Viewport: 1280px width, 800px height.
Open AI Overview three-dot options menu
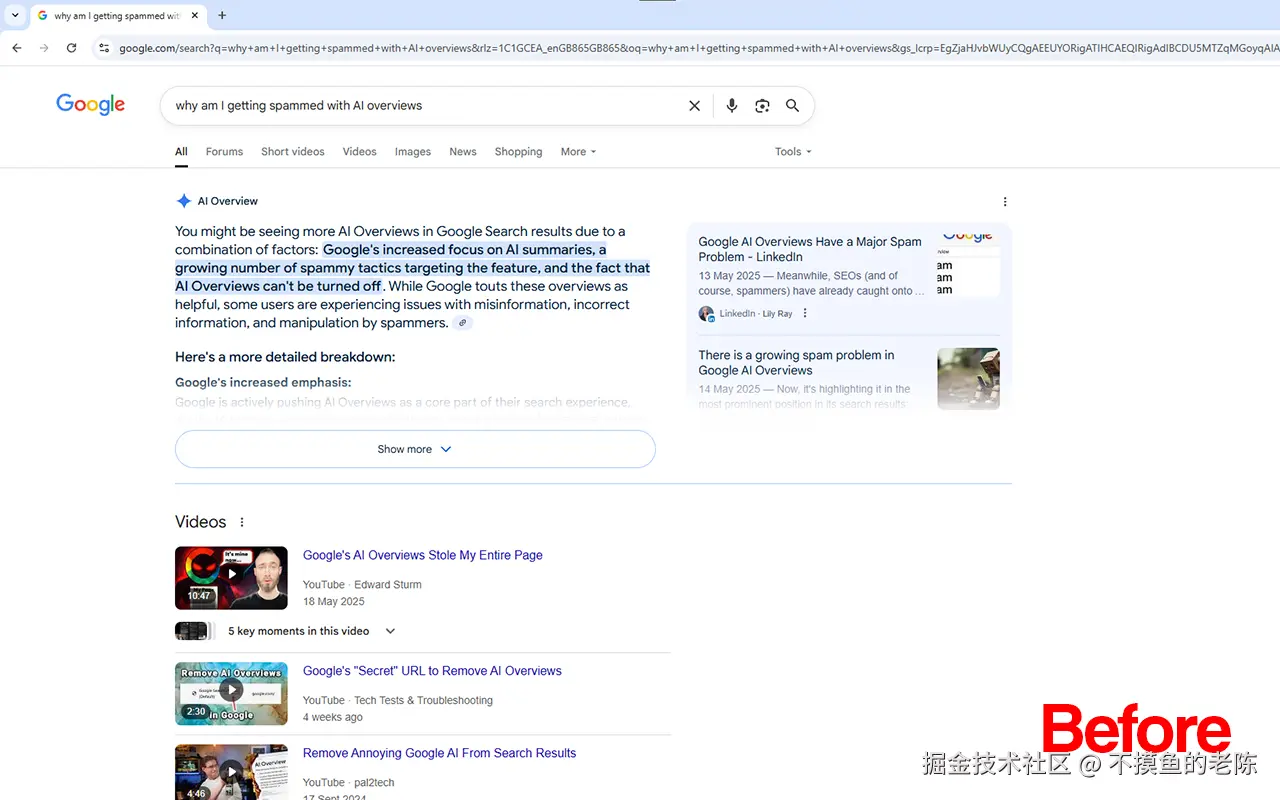pyautogui.click(x=1005, y=202)
